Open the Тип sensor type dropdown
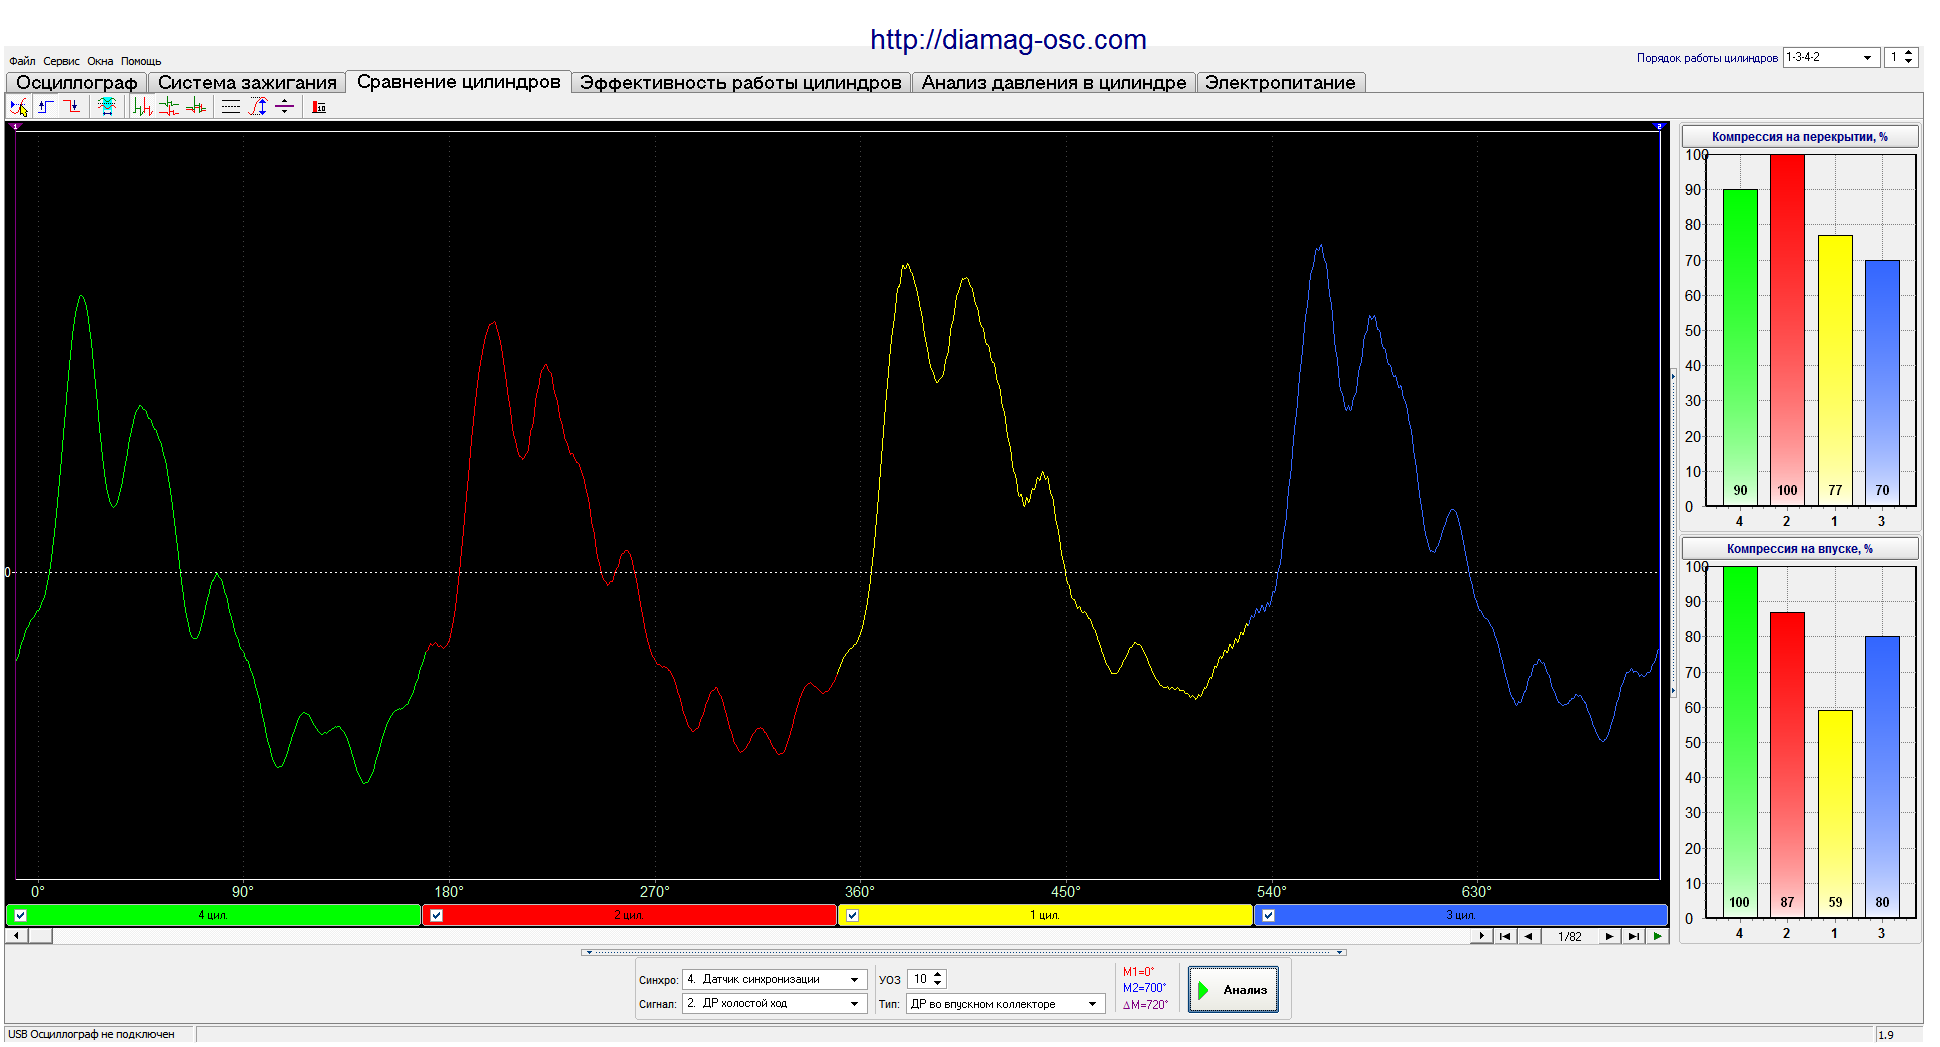The height and width of the screenshot is (1047, 1940). [x=1093, y=1004]
